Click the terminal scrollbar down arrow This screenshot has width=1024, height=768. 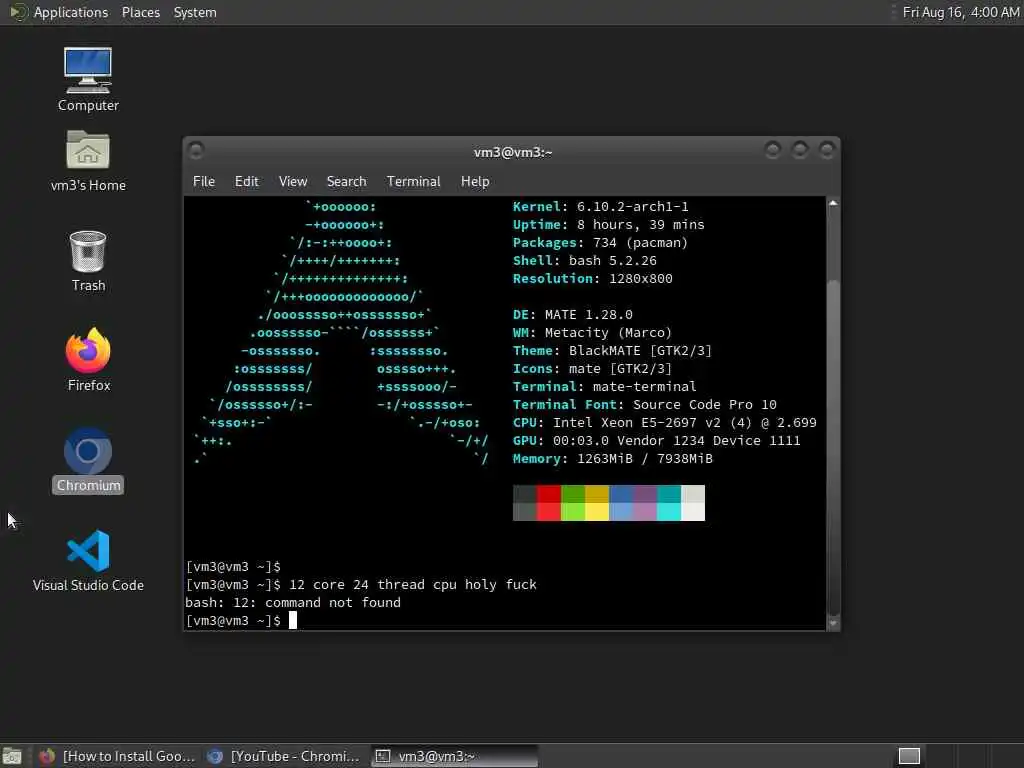point(833,623)
